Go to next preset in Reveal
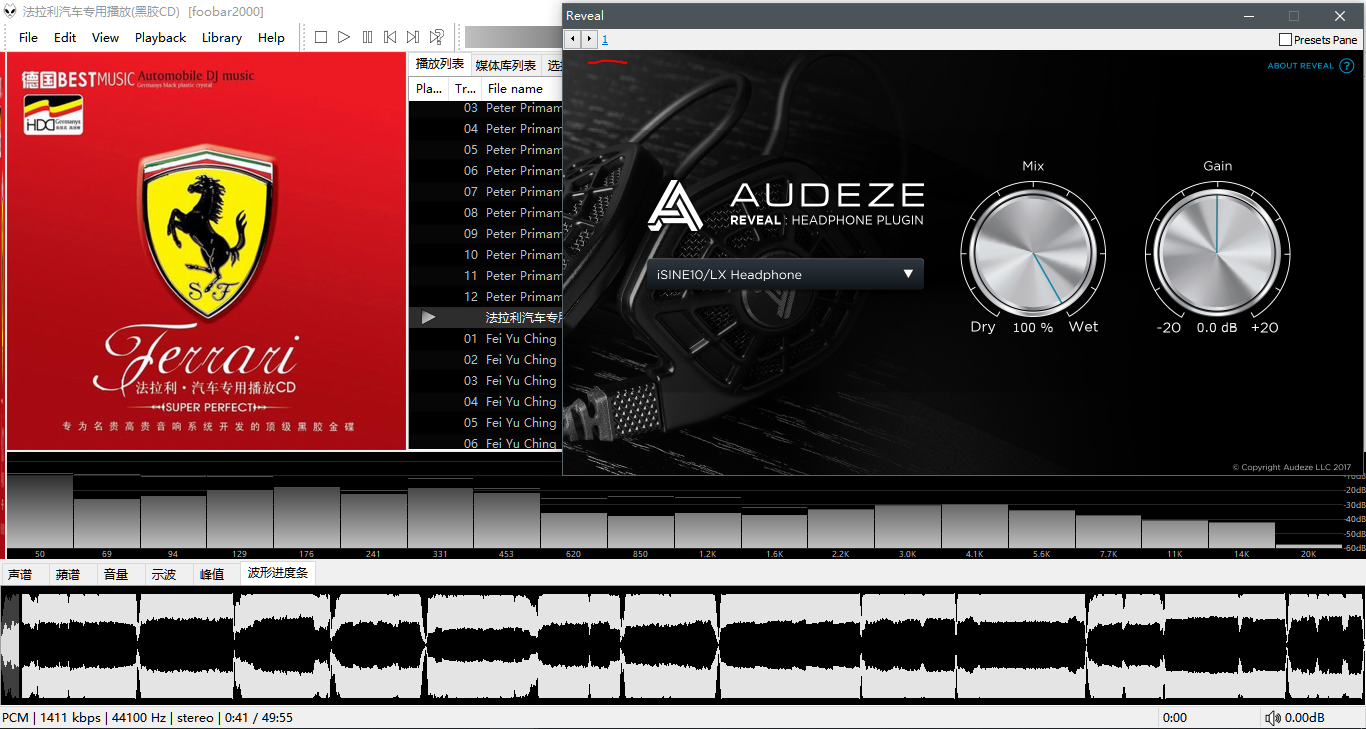This screenshot has width=1366, height=729. pos(589,39)
